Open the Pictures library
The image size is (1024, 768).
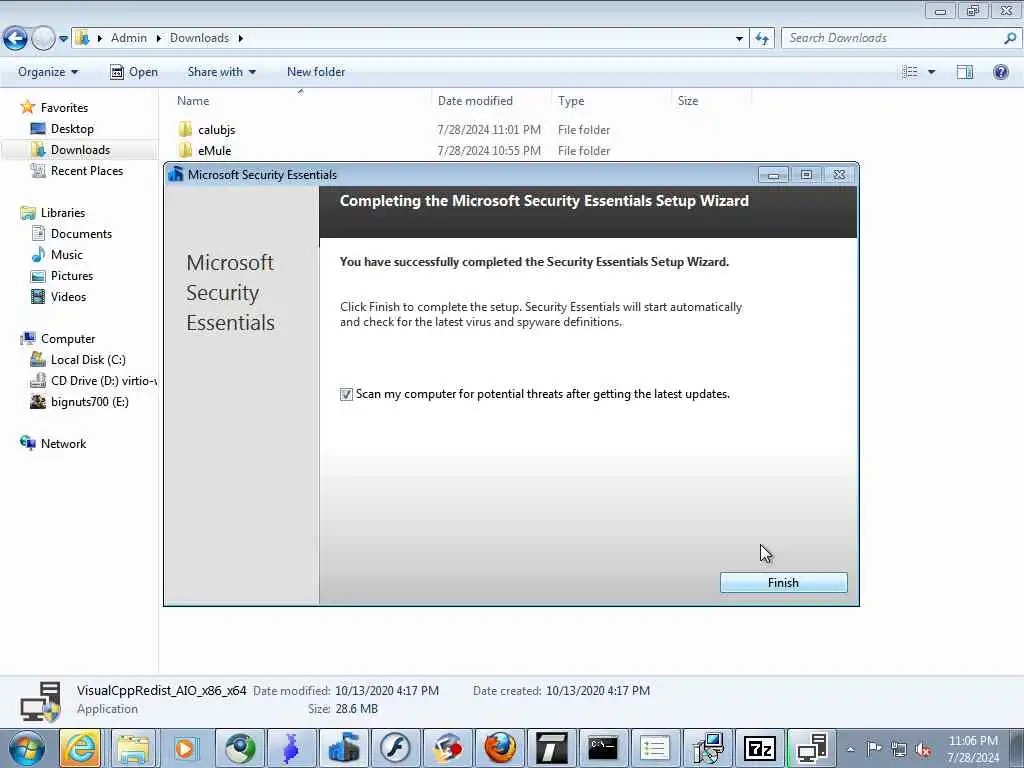tap(72, 276)
